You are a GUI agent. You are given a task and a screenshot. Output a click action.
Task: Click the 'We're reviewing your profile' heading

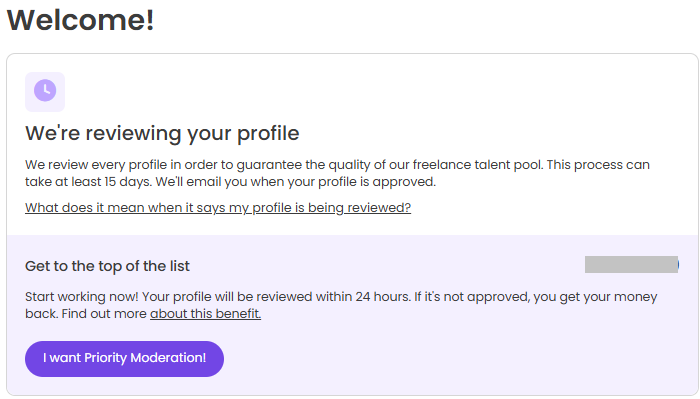tap(162, 133)
